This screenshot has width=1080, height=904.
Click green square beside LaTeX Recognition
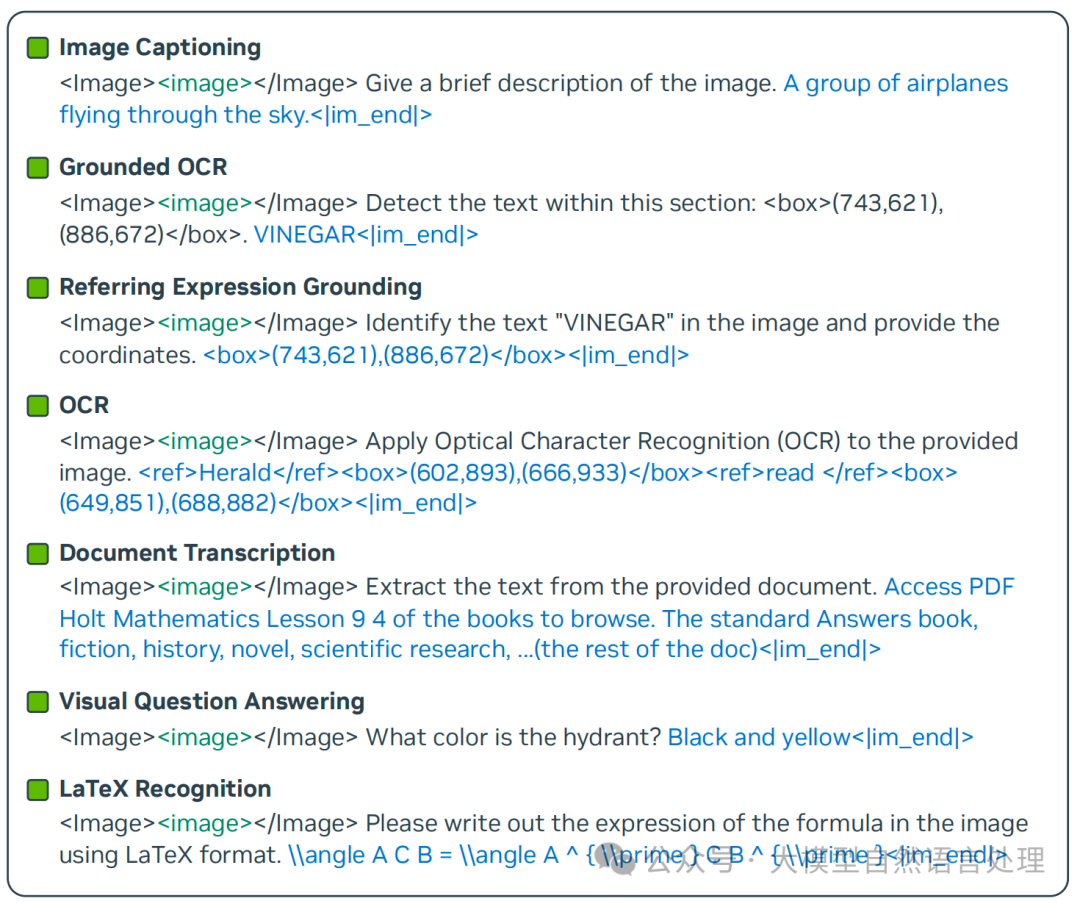pyautogui.click(x=37, y=790)
